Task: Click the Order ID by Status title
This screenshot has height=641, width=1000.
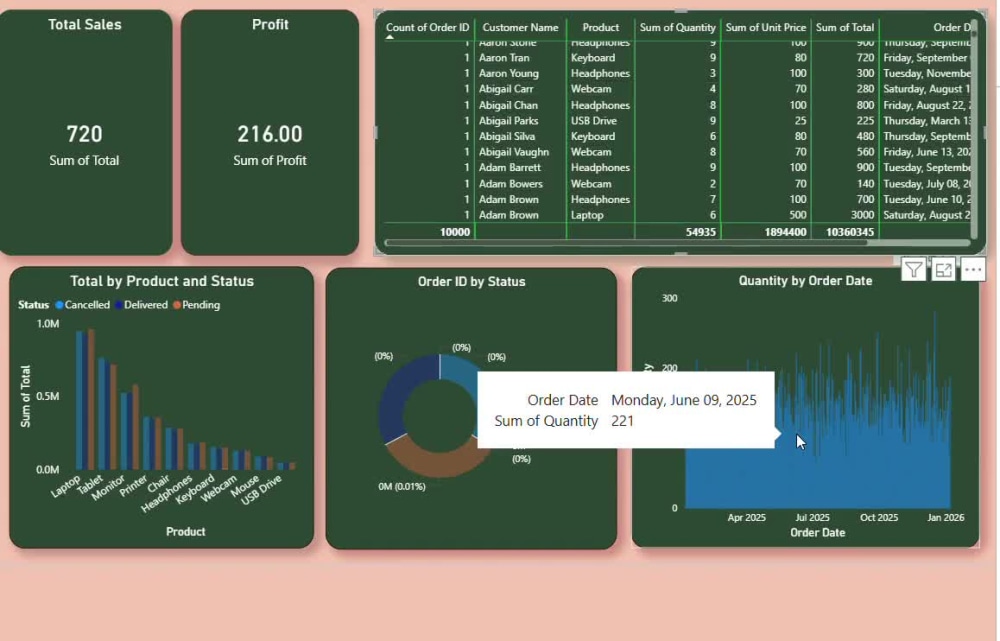Action: coord(471,282)
